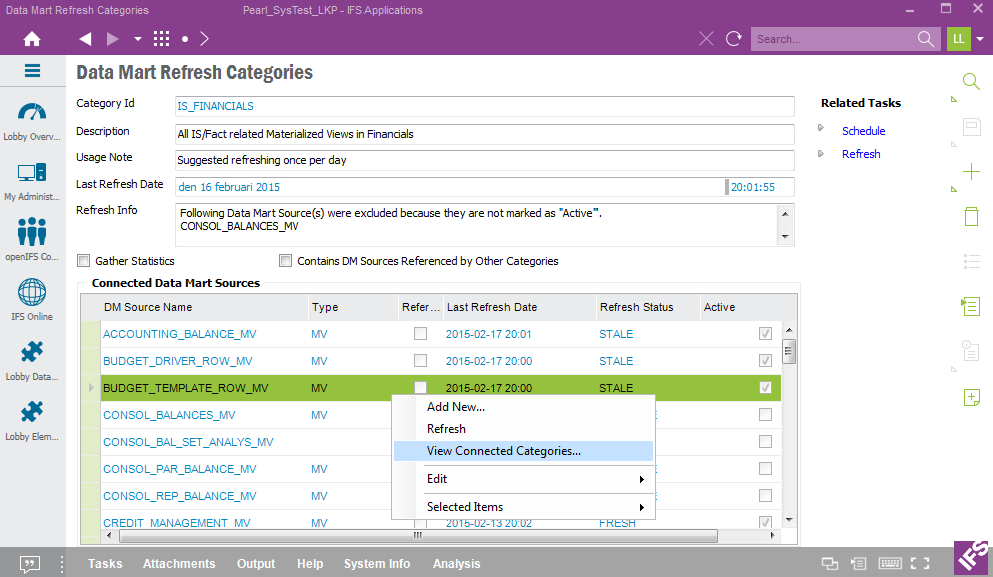Check Contains DM Sources Referenced by Other Categories
This screenshot has height=577, width=993.
[x=286, y=261]
